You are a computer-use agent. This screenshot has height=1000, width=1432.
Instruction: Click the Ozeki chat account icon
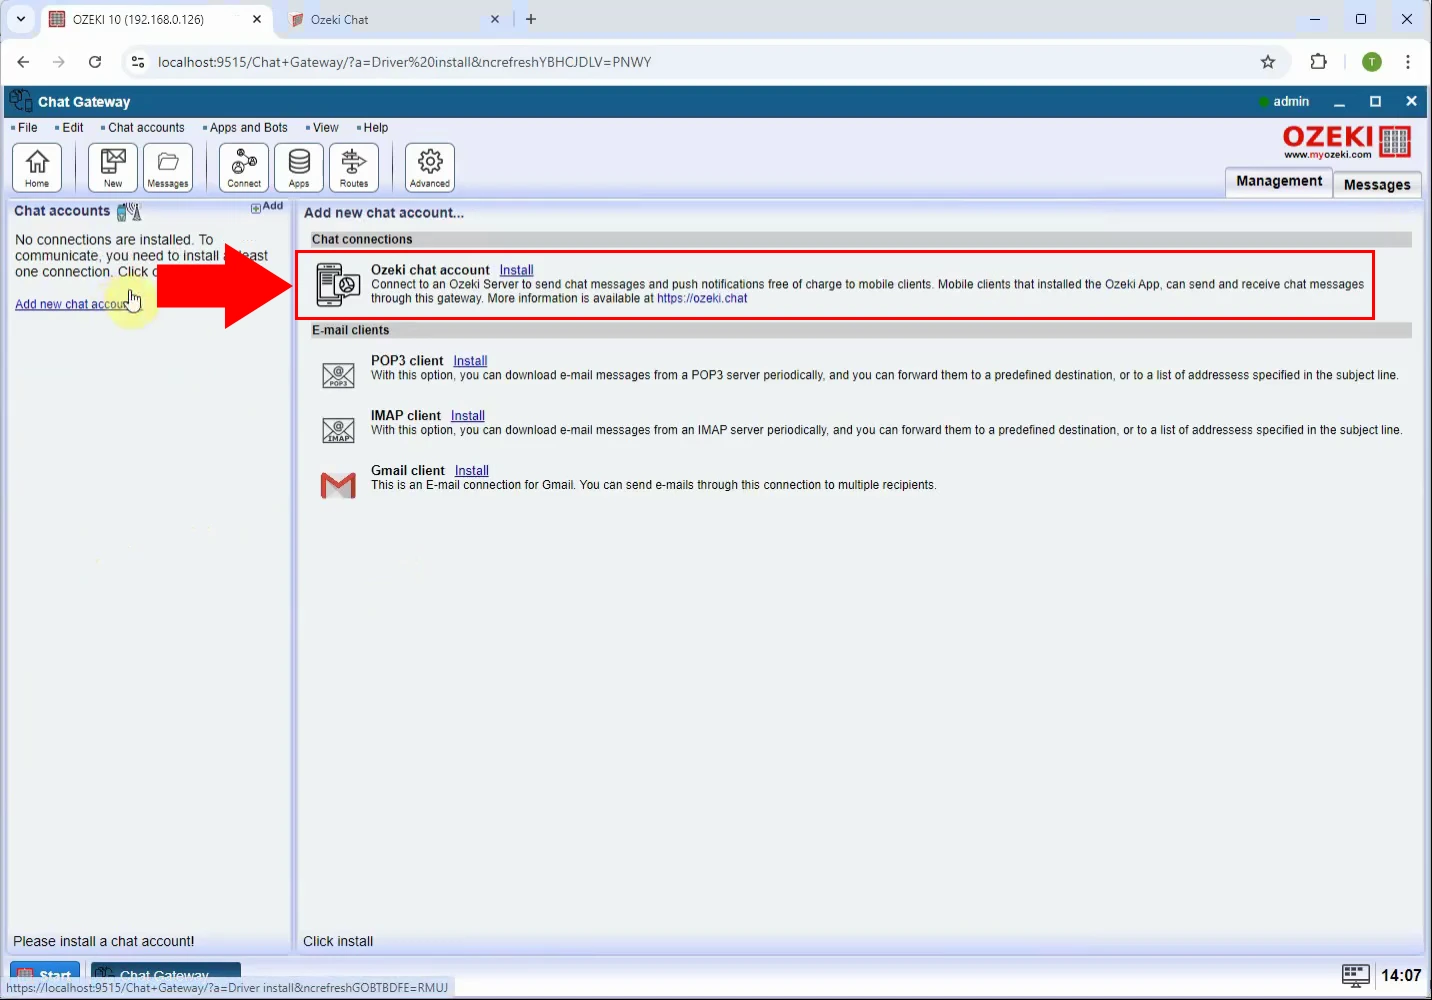pos(338,284)
